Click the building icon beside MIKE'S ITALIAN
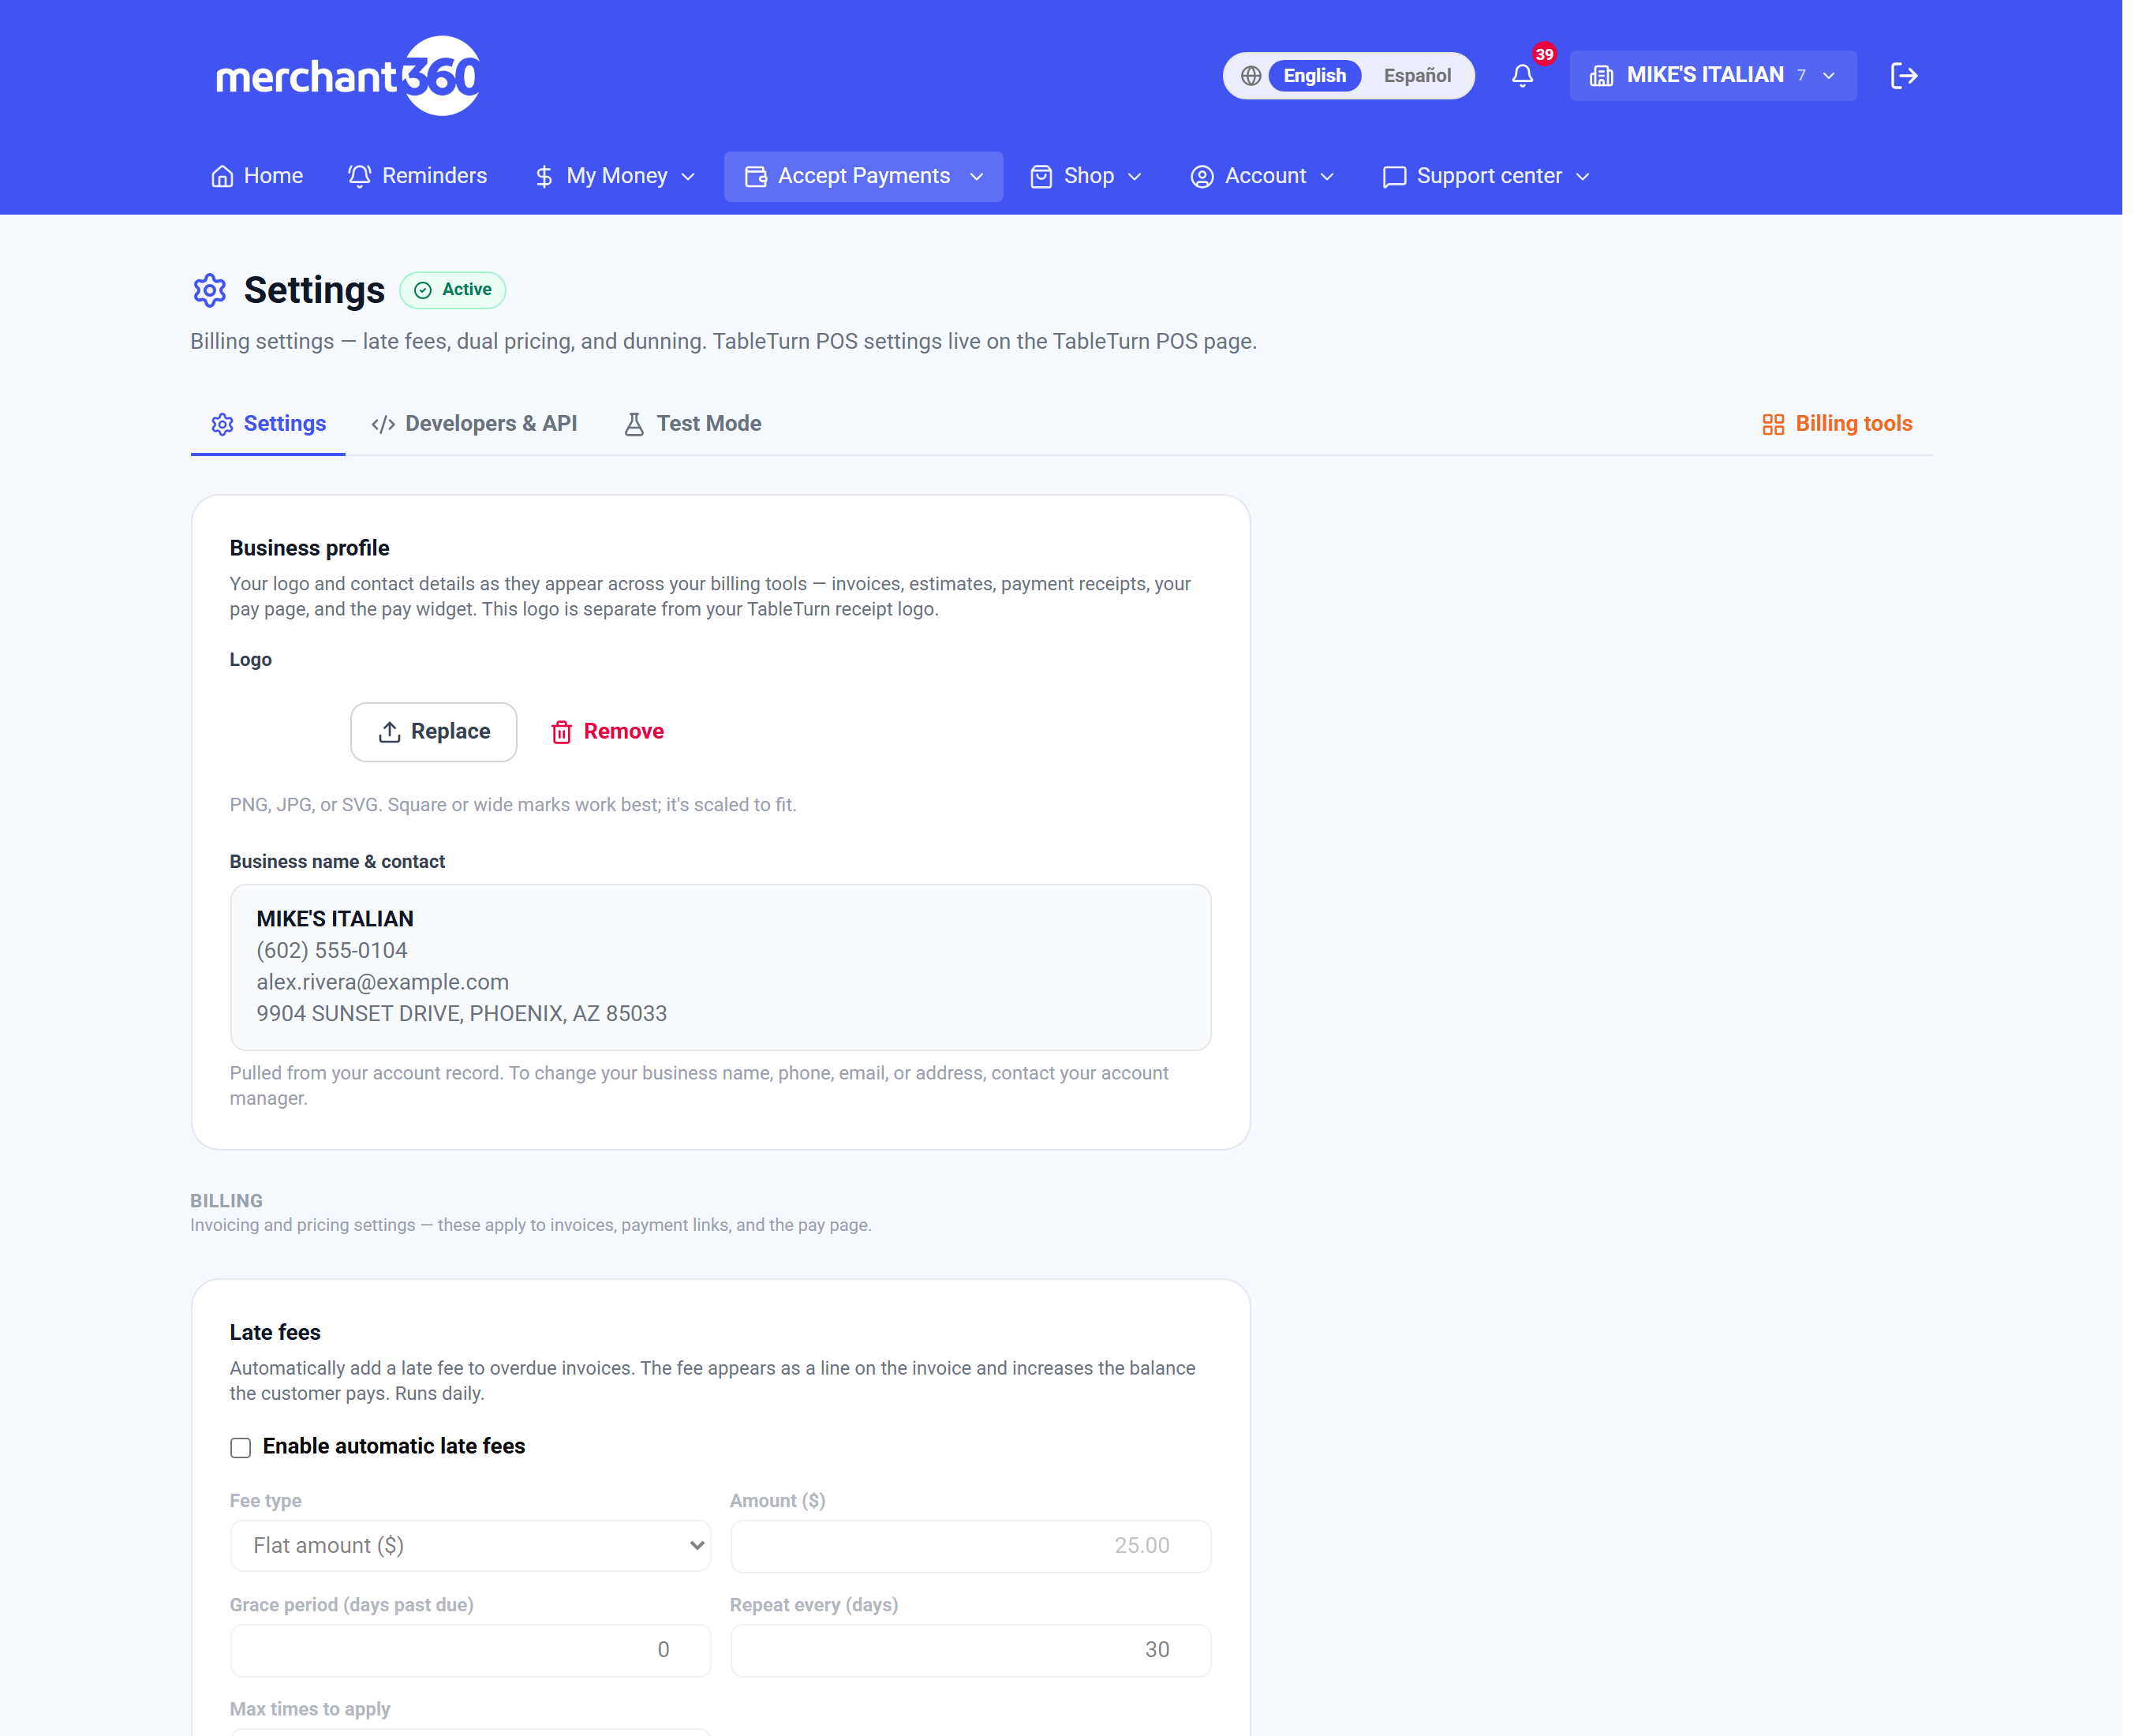This screenshot has height=1736, width=2146. pos(1601,76)
